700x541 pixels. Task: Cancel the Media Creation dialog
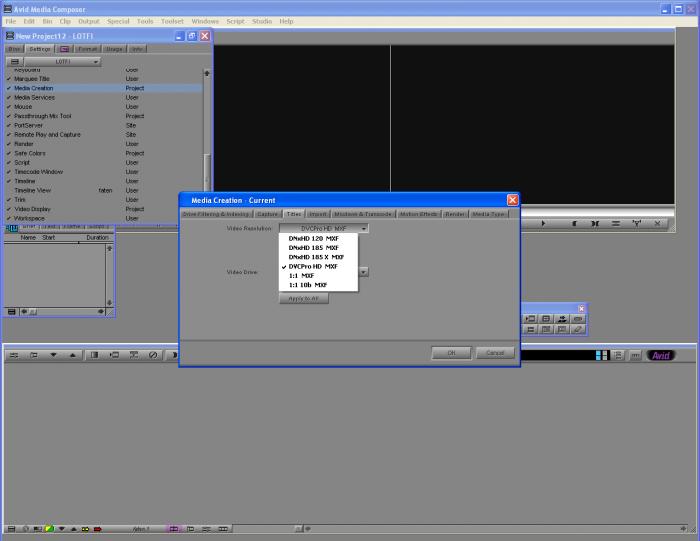[x=495, y=353]
